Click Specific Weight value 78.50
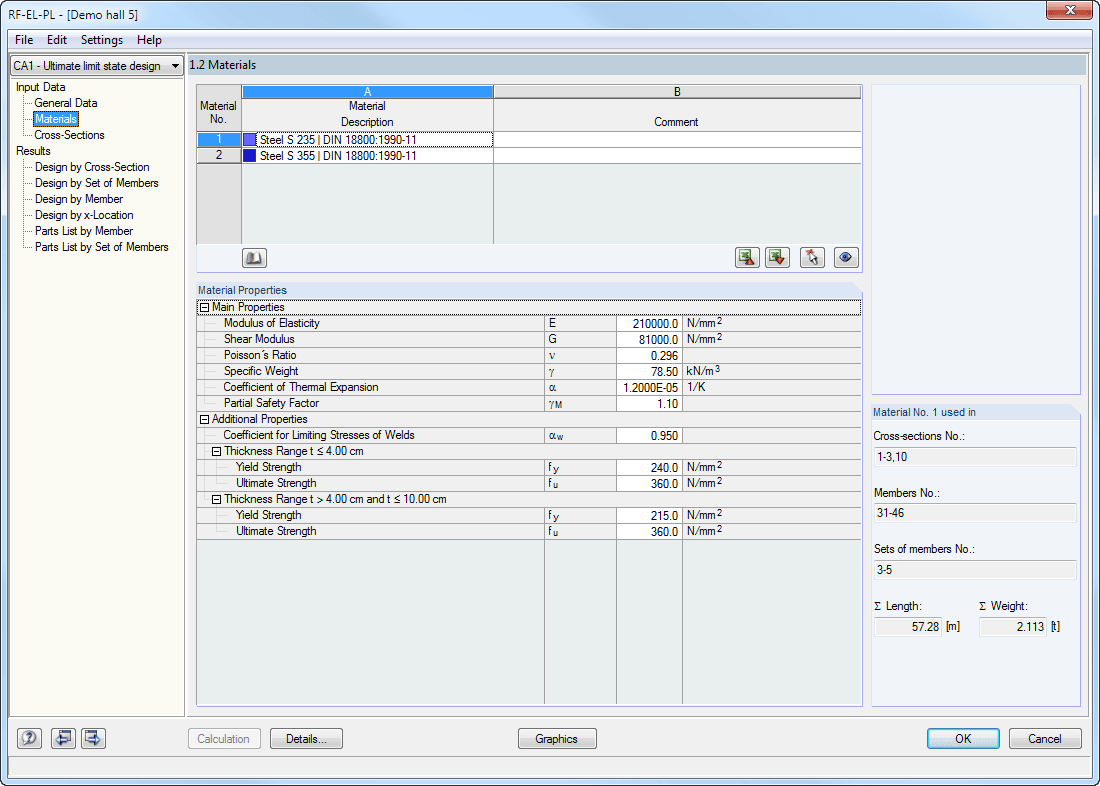The width and height of the screenshot is (1100, 786). pyautogui.click(x=649, y=371)
